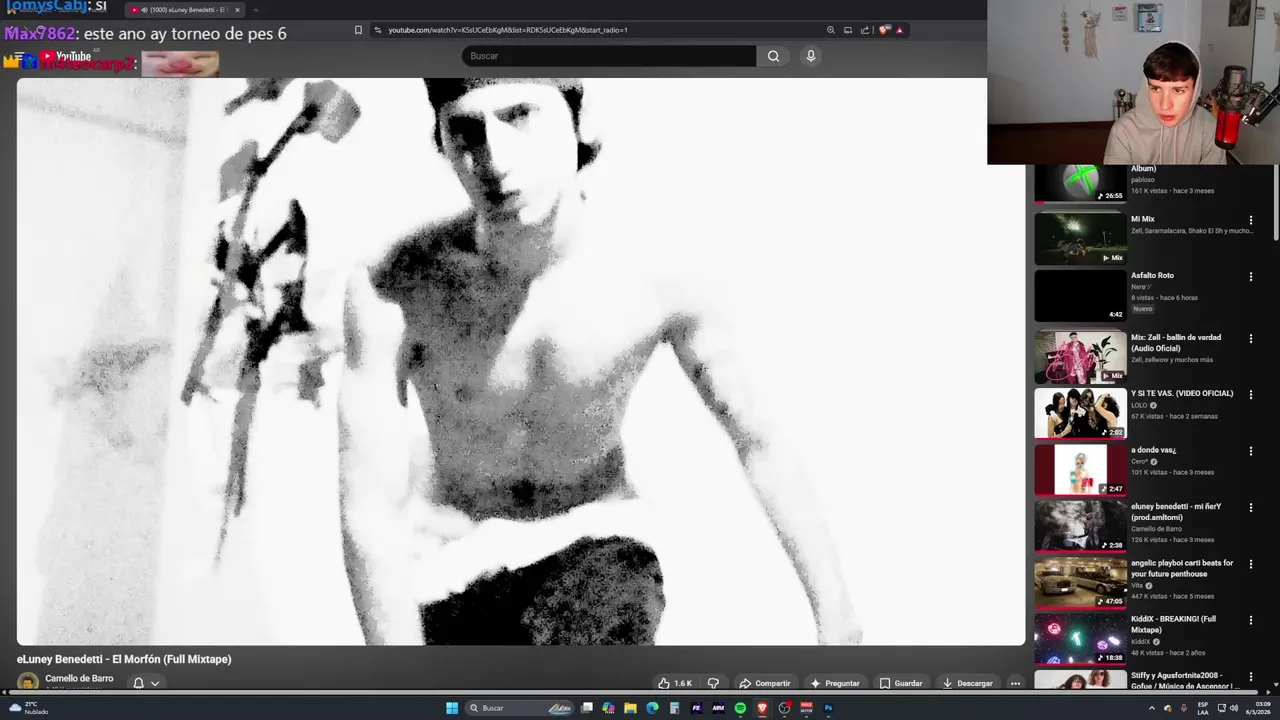Viewport: 1280px width, 720px height.
Task: Open Y SI TE VAS. (VIDEO OFICIAL) title
Action: [1182, 393]
